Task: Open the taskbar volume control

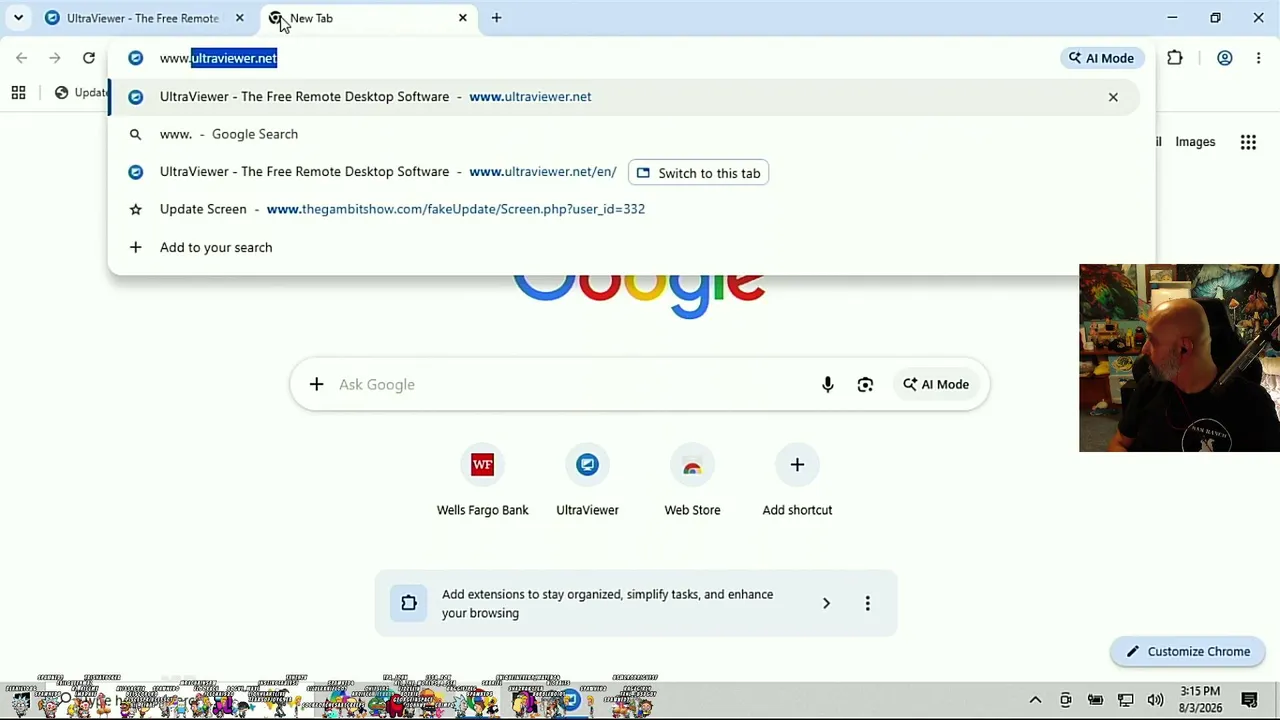Action: tap(1155, 700)
